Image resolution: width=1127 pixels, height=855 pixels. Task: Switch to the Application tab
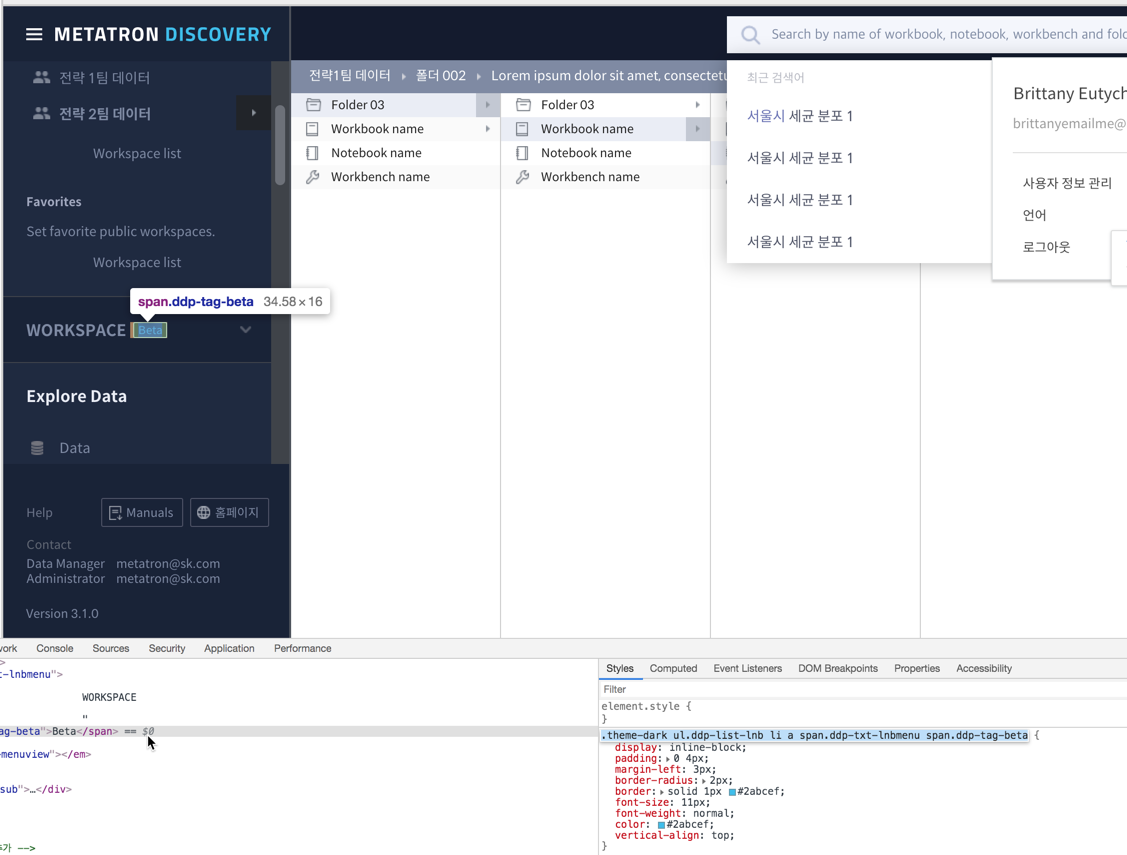click(x=229, y=648)
